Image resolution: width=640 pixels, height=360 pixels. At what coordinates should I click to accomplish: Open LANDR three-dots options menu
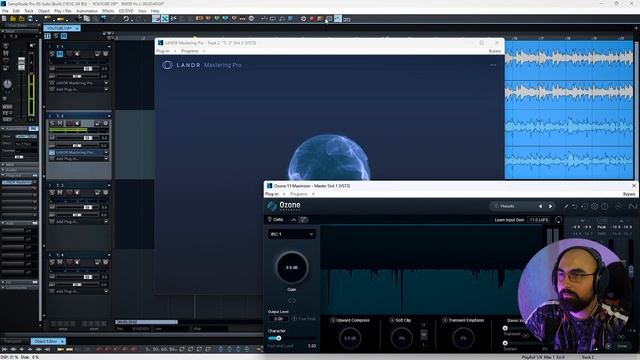tap(493, 65)
